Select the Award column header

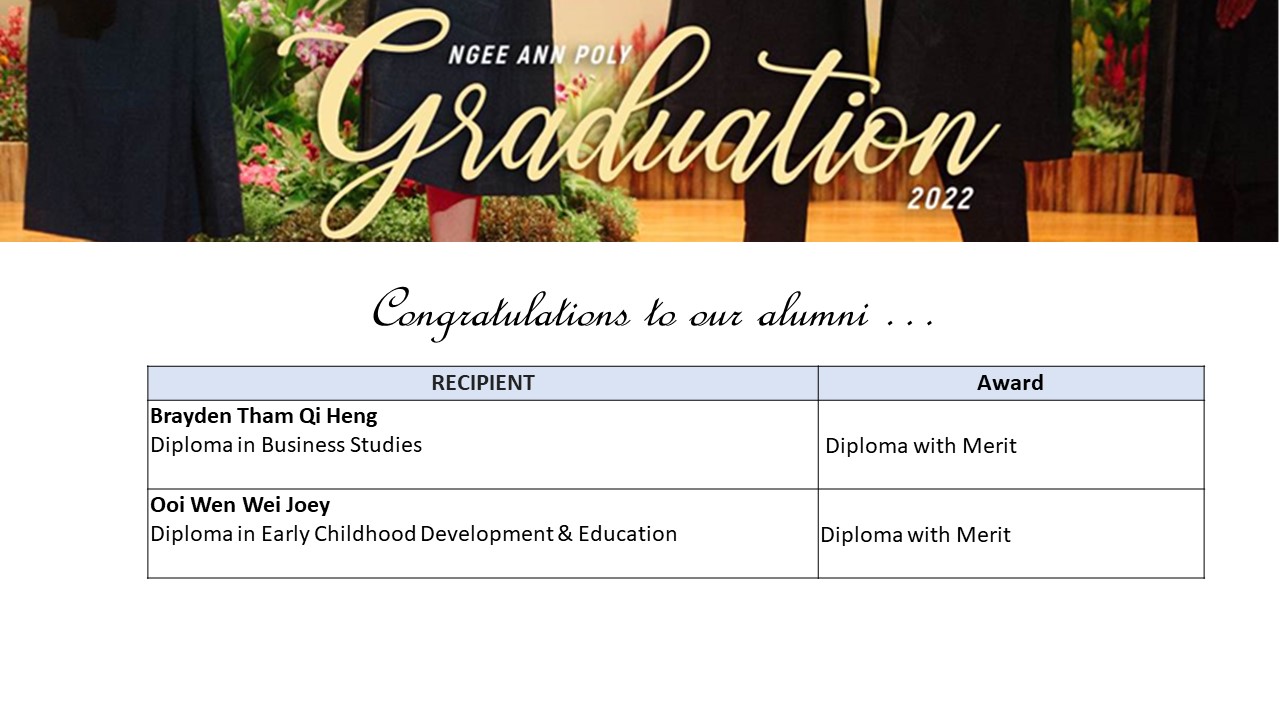1011,383
